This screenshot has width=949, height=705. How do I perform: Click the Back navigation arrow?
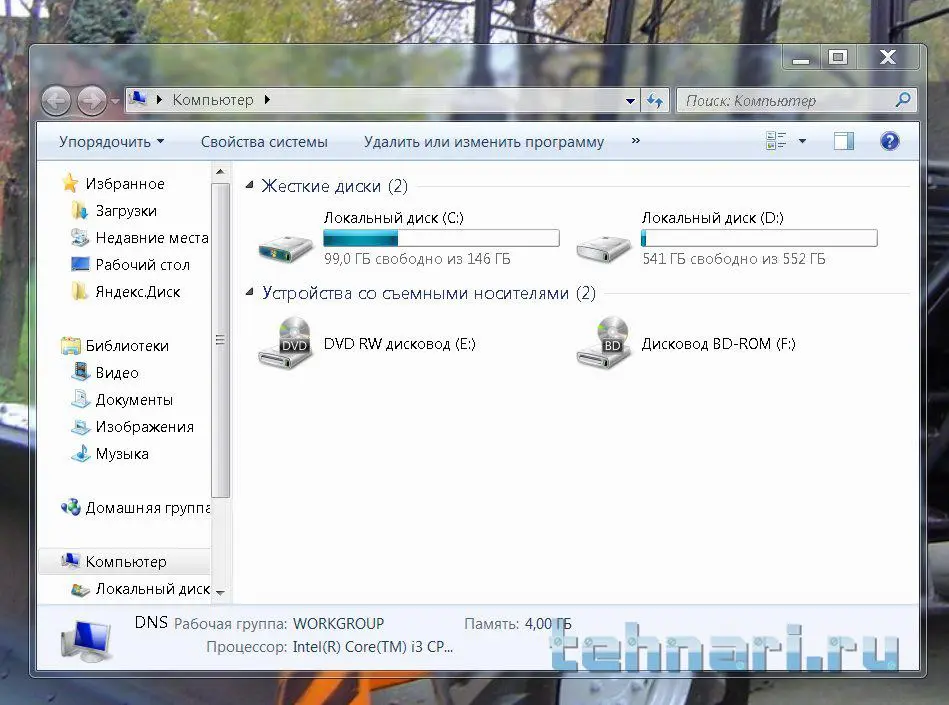(57, 100)
